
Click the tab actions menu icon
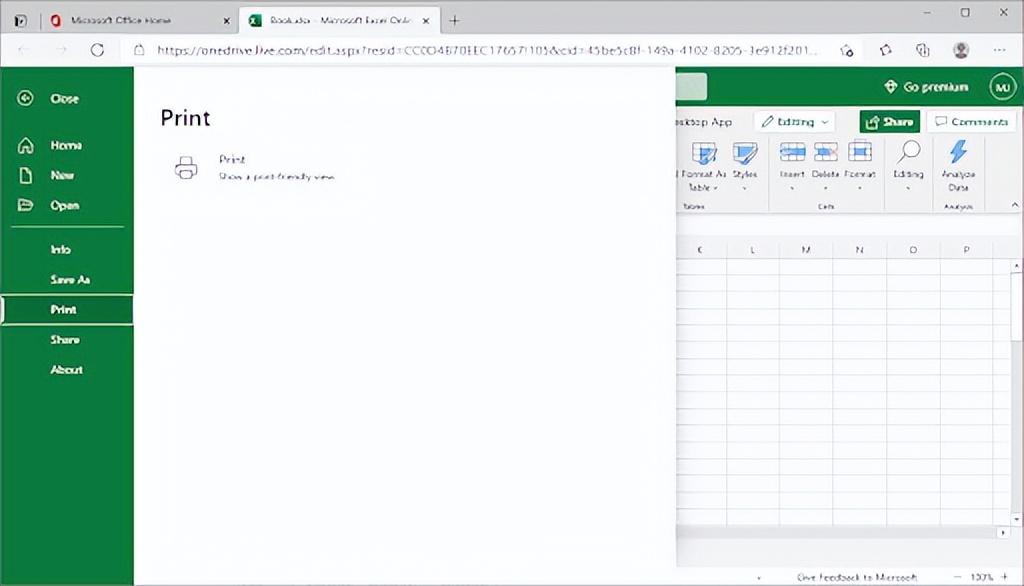[20, 21]
